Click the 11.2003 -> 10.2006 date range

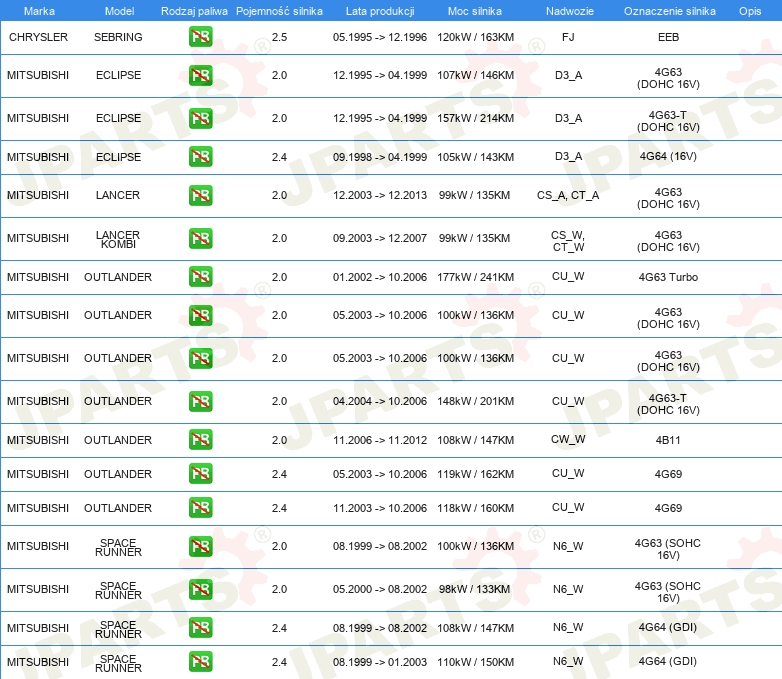pyautogui.click(x=380, y=508)
